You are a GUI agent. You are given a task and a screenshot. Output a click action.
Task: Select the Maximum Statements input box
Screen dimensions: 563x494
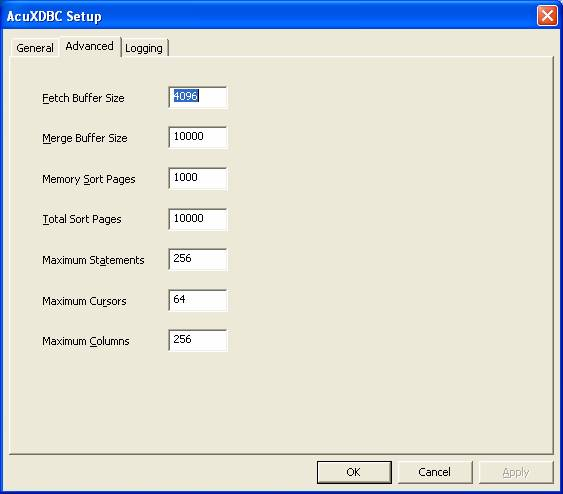(198, 259)
